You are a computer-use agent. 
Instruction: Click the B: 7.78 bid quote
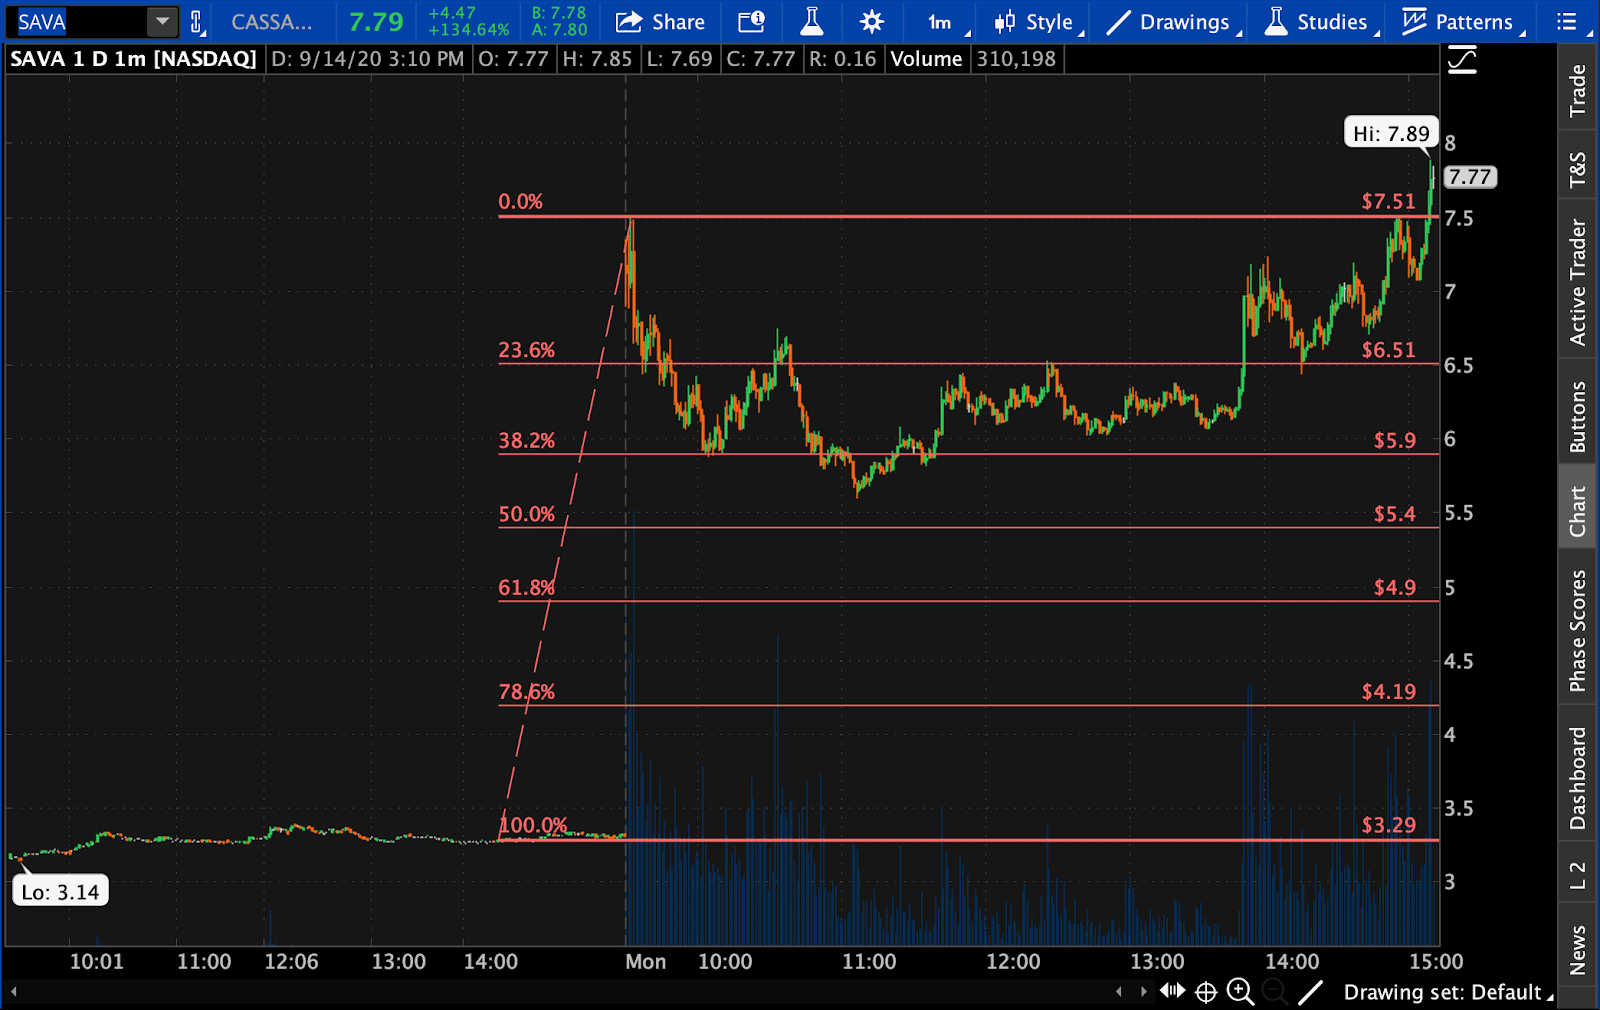(x=559, y=13)
